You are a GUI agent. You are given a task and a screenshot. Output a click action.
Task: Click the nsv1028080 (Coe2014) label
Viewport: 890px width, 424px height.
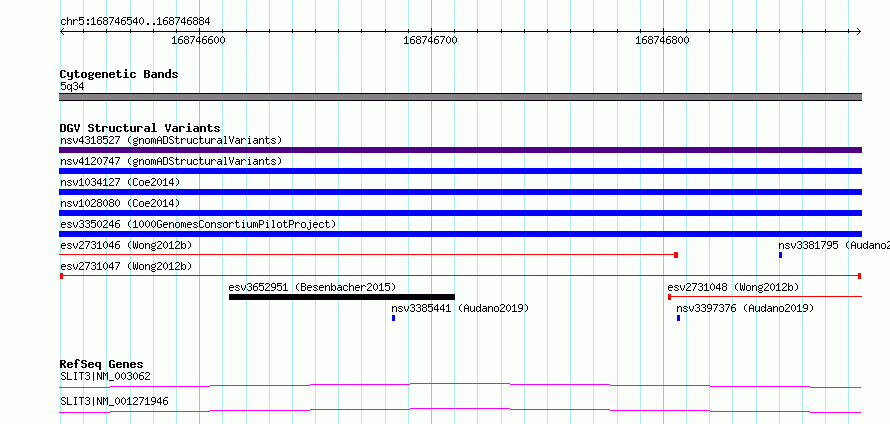point(120,203)
